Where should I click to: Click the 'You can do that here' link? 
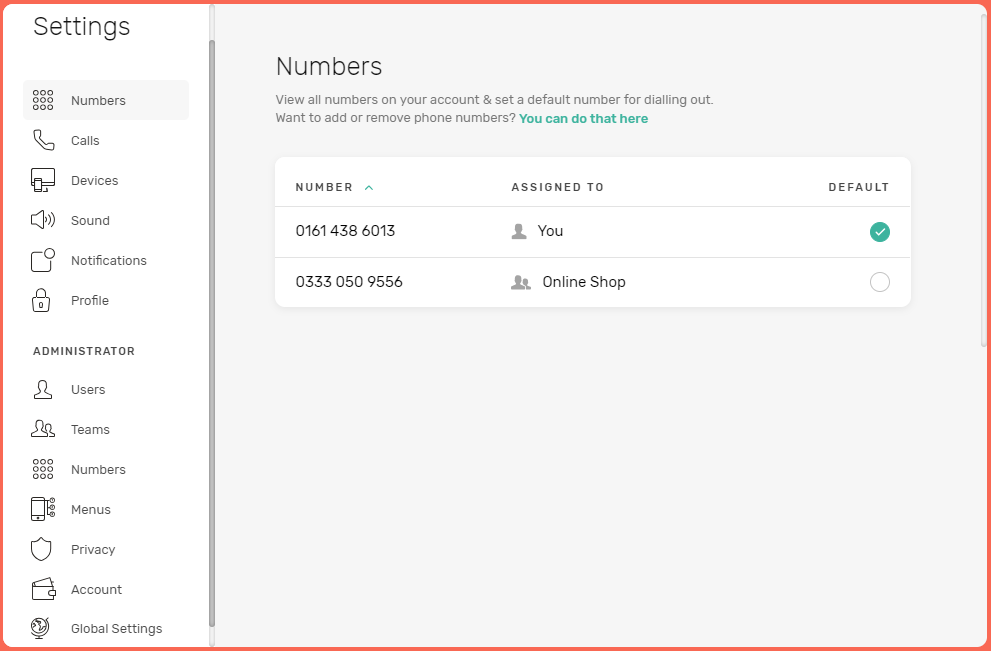point(583,117)
